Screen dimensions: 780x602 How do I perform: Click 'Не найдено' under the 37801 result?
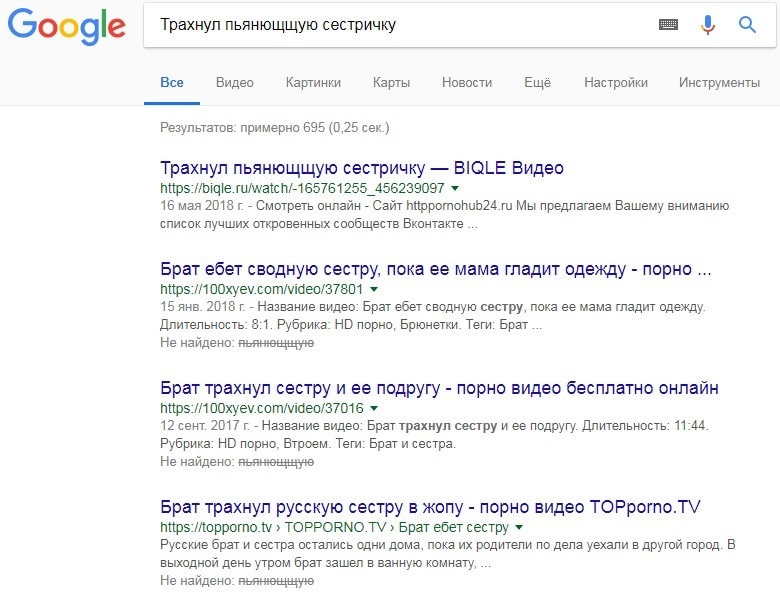pos(237,343)
